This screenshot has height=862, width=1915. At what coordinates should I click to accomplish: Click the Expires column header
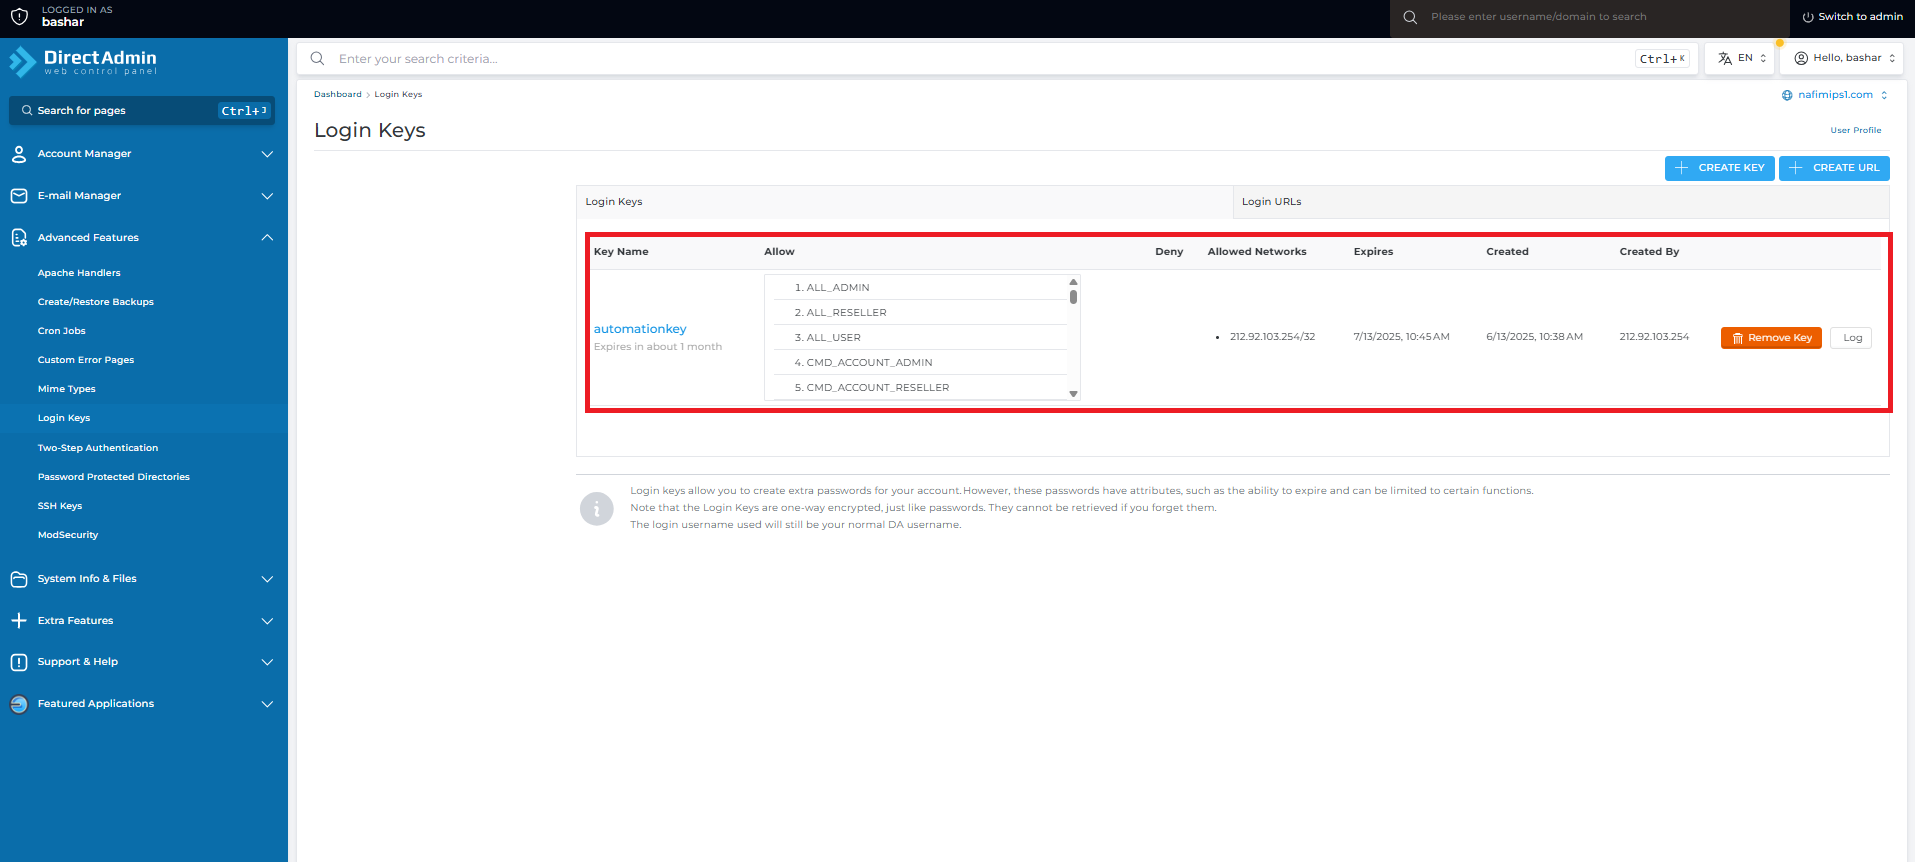click(x=1373, y=252)
